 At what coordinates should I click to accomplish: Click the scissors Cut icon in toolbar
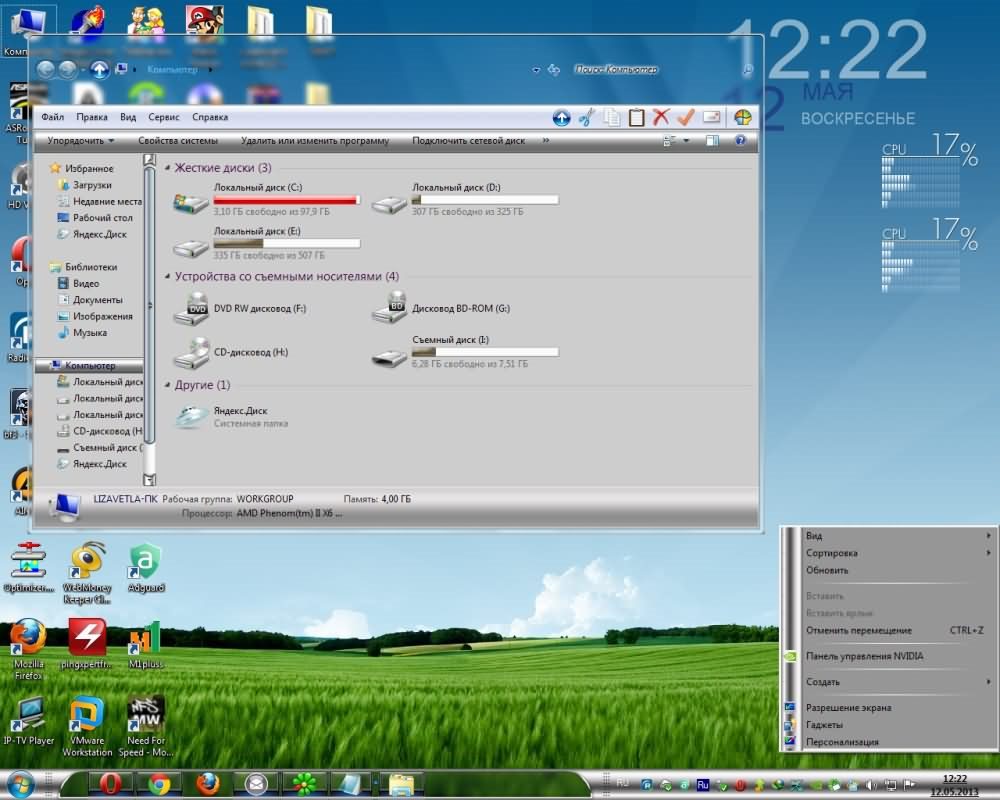tap(587, 118)
